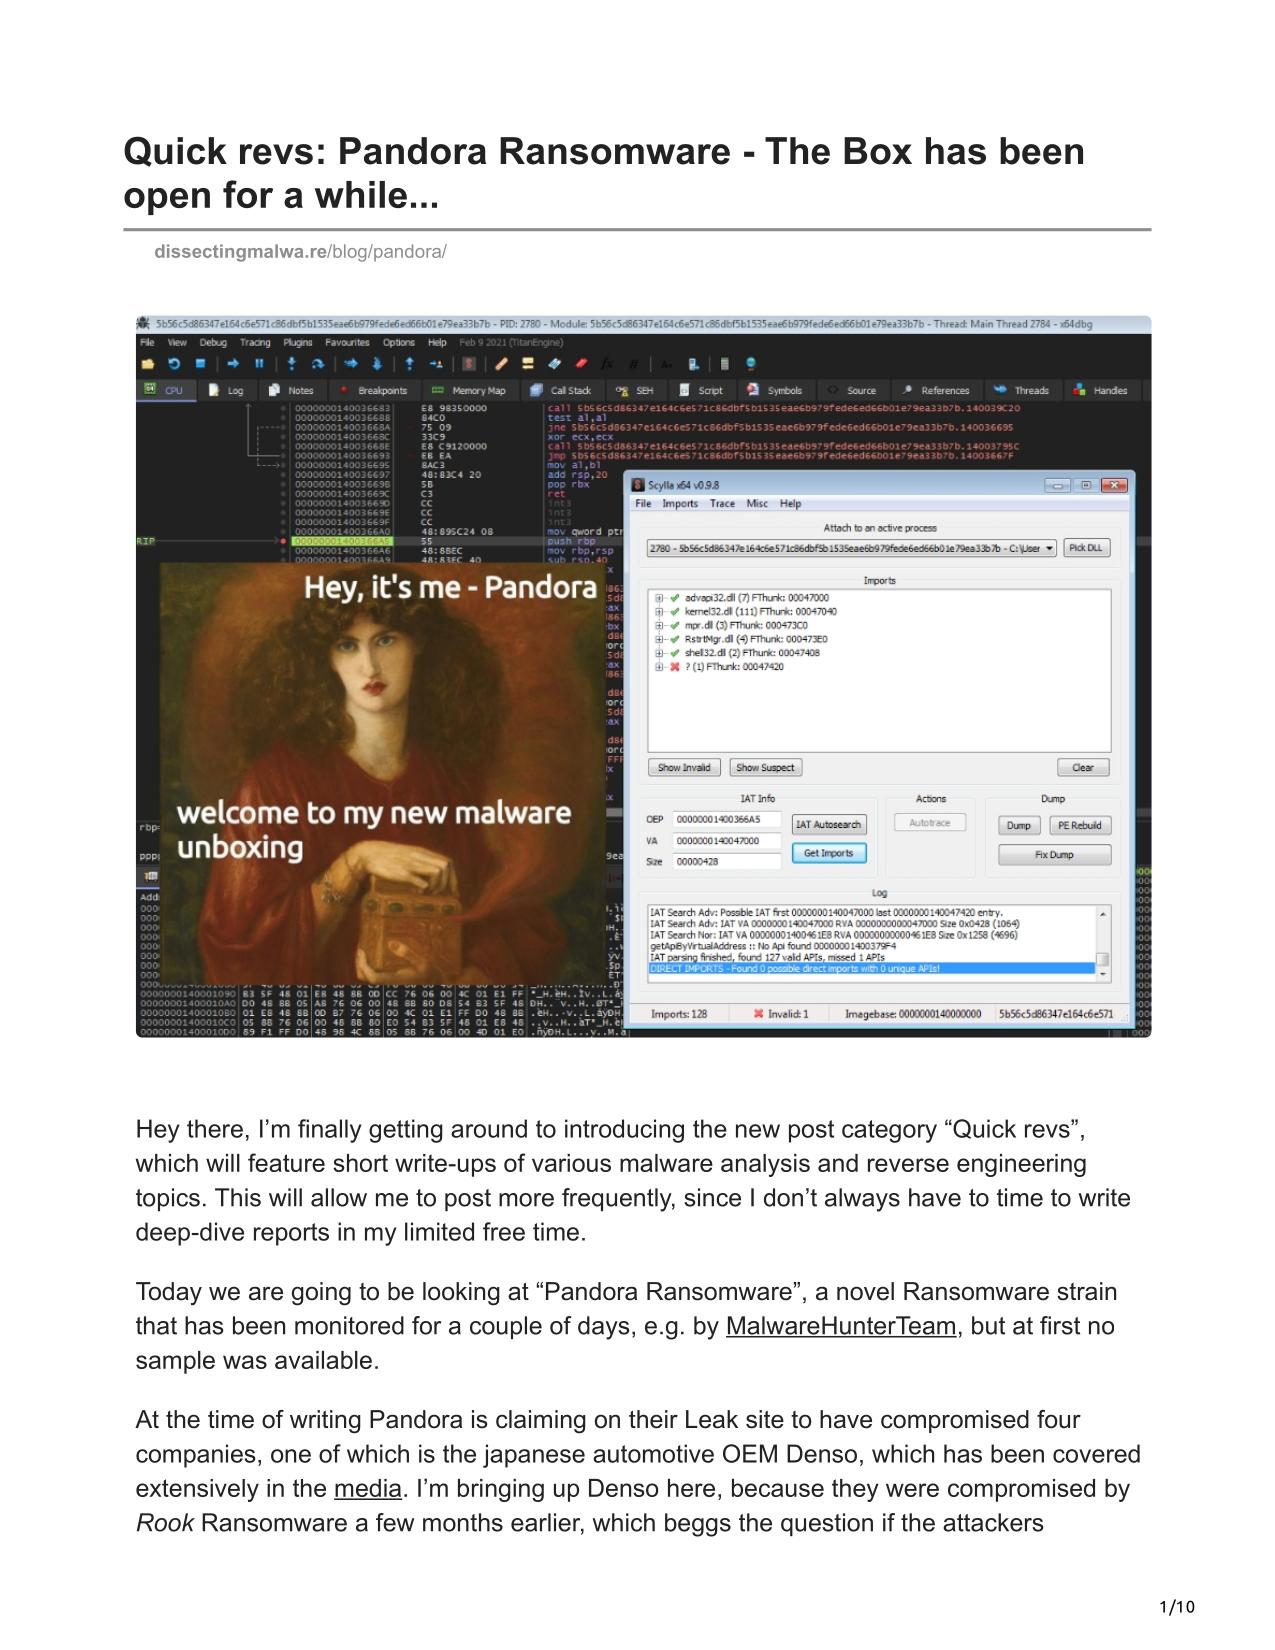Image resolution: width=1275 pixels, height=1650 pixels.
Task: Click the IAT Autosearch button
Action: [828, 825]
